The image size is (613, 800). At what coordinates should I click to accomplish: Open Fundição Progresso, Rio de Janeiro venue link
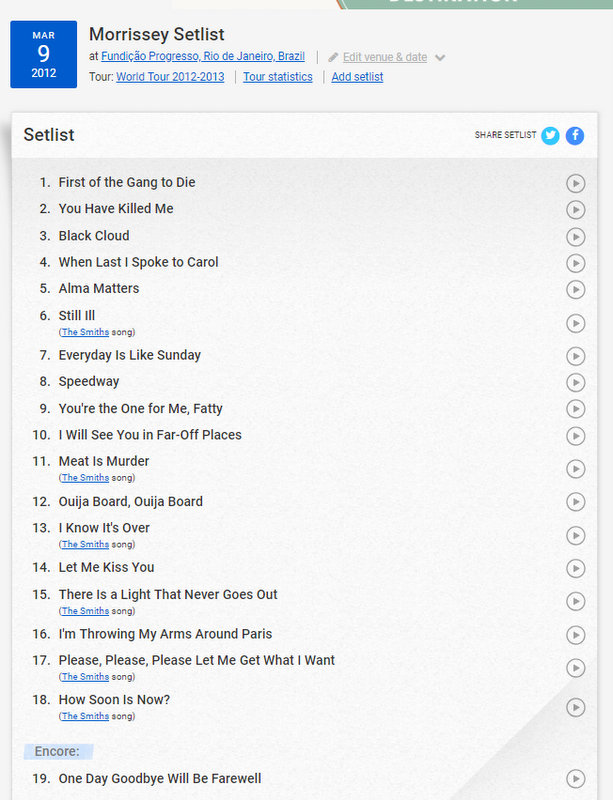pyautogui.click(x=203, y=56)
